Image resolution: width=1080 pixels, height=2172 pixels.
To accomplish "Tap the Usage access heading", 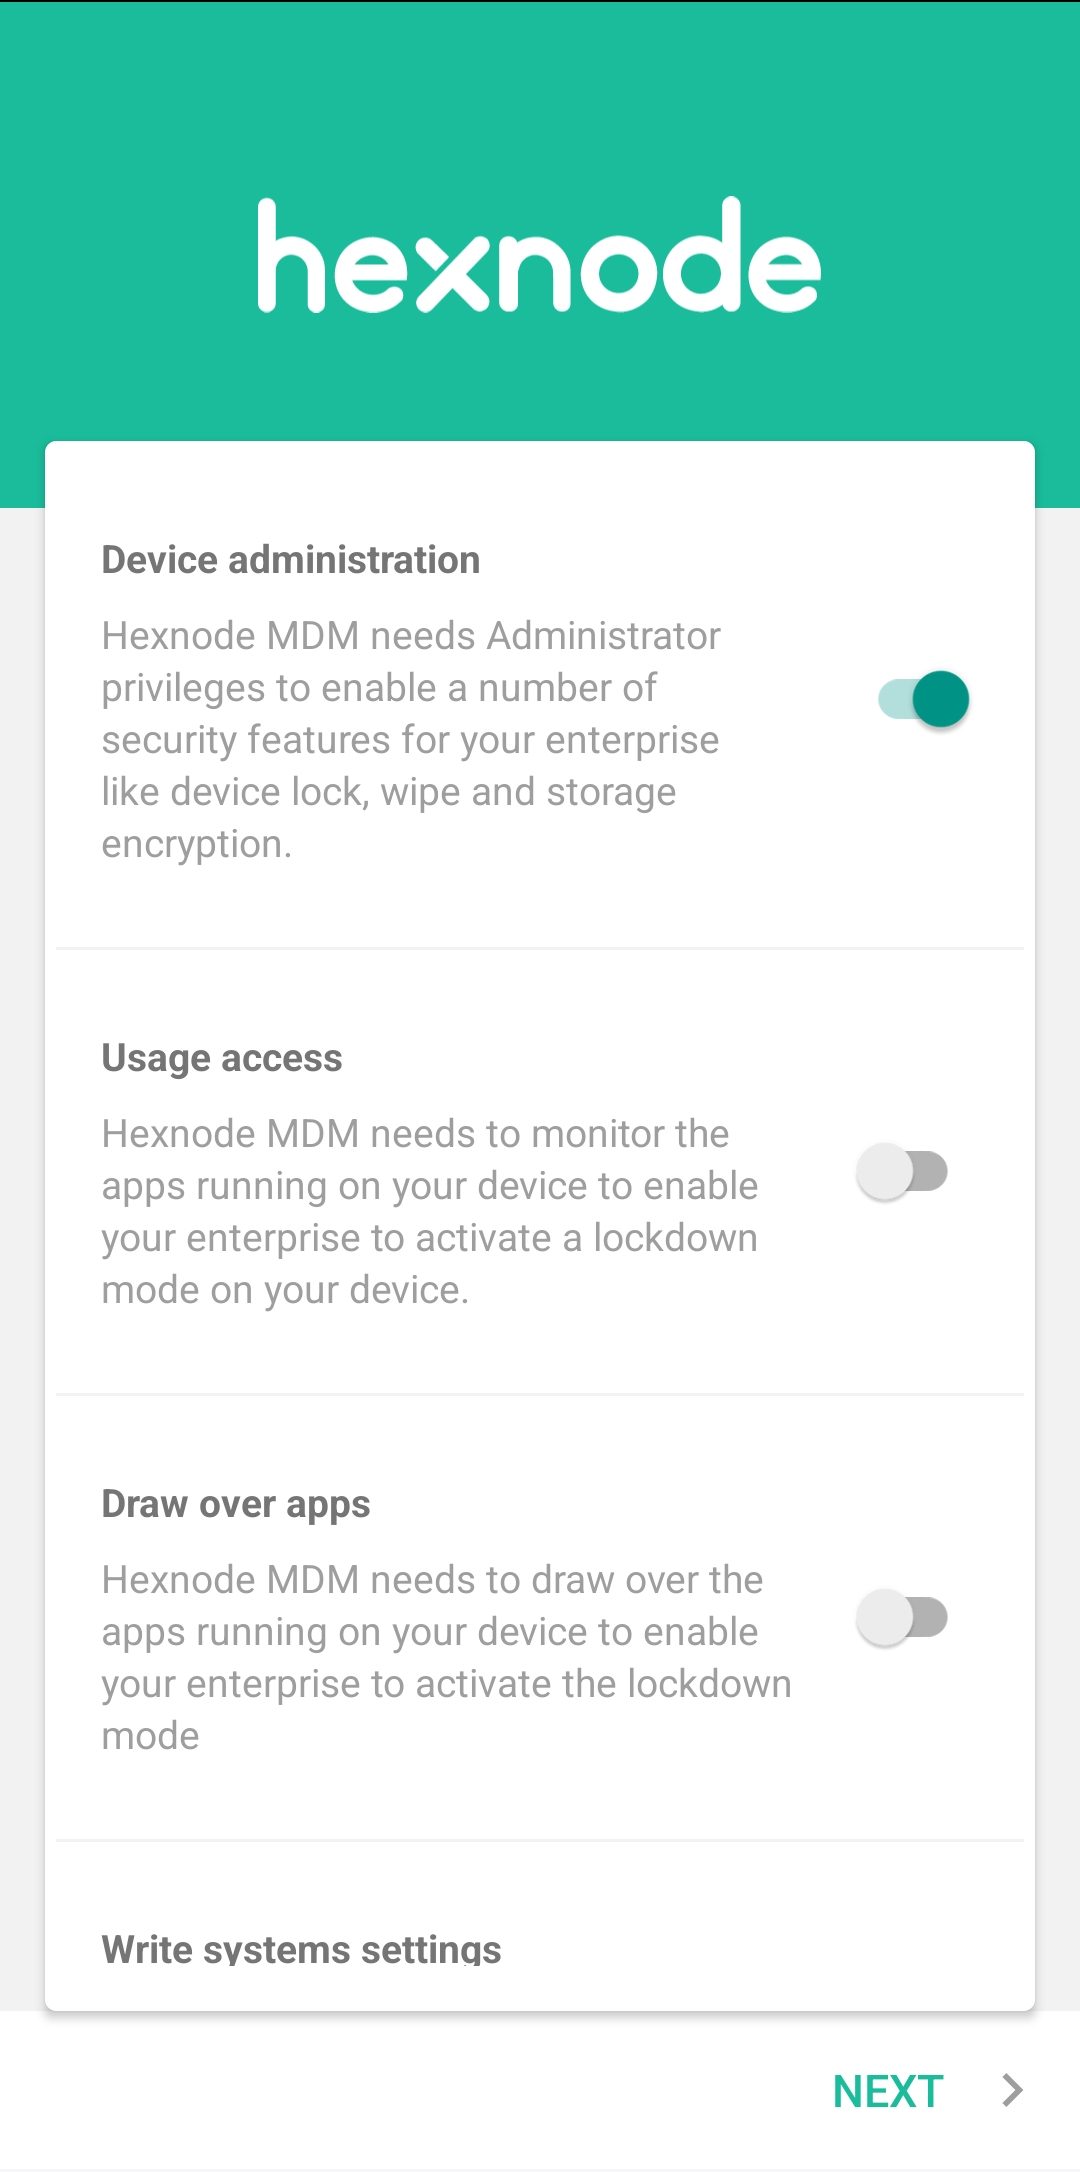I will click(x=222, y=1058).
